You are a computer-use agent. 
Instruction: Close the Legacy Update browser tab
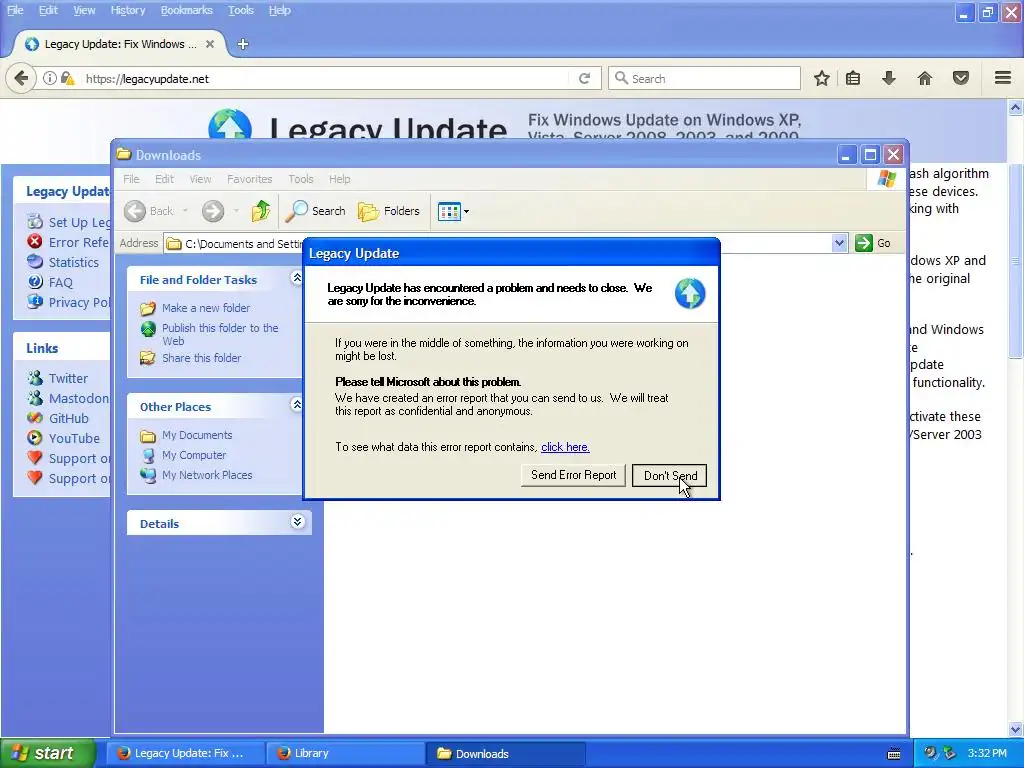(x=210, y=44)
